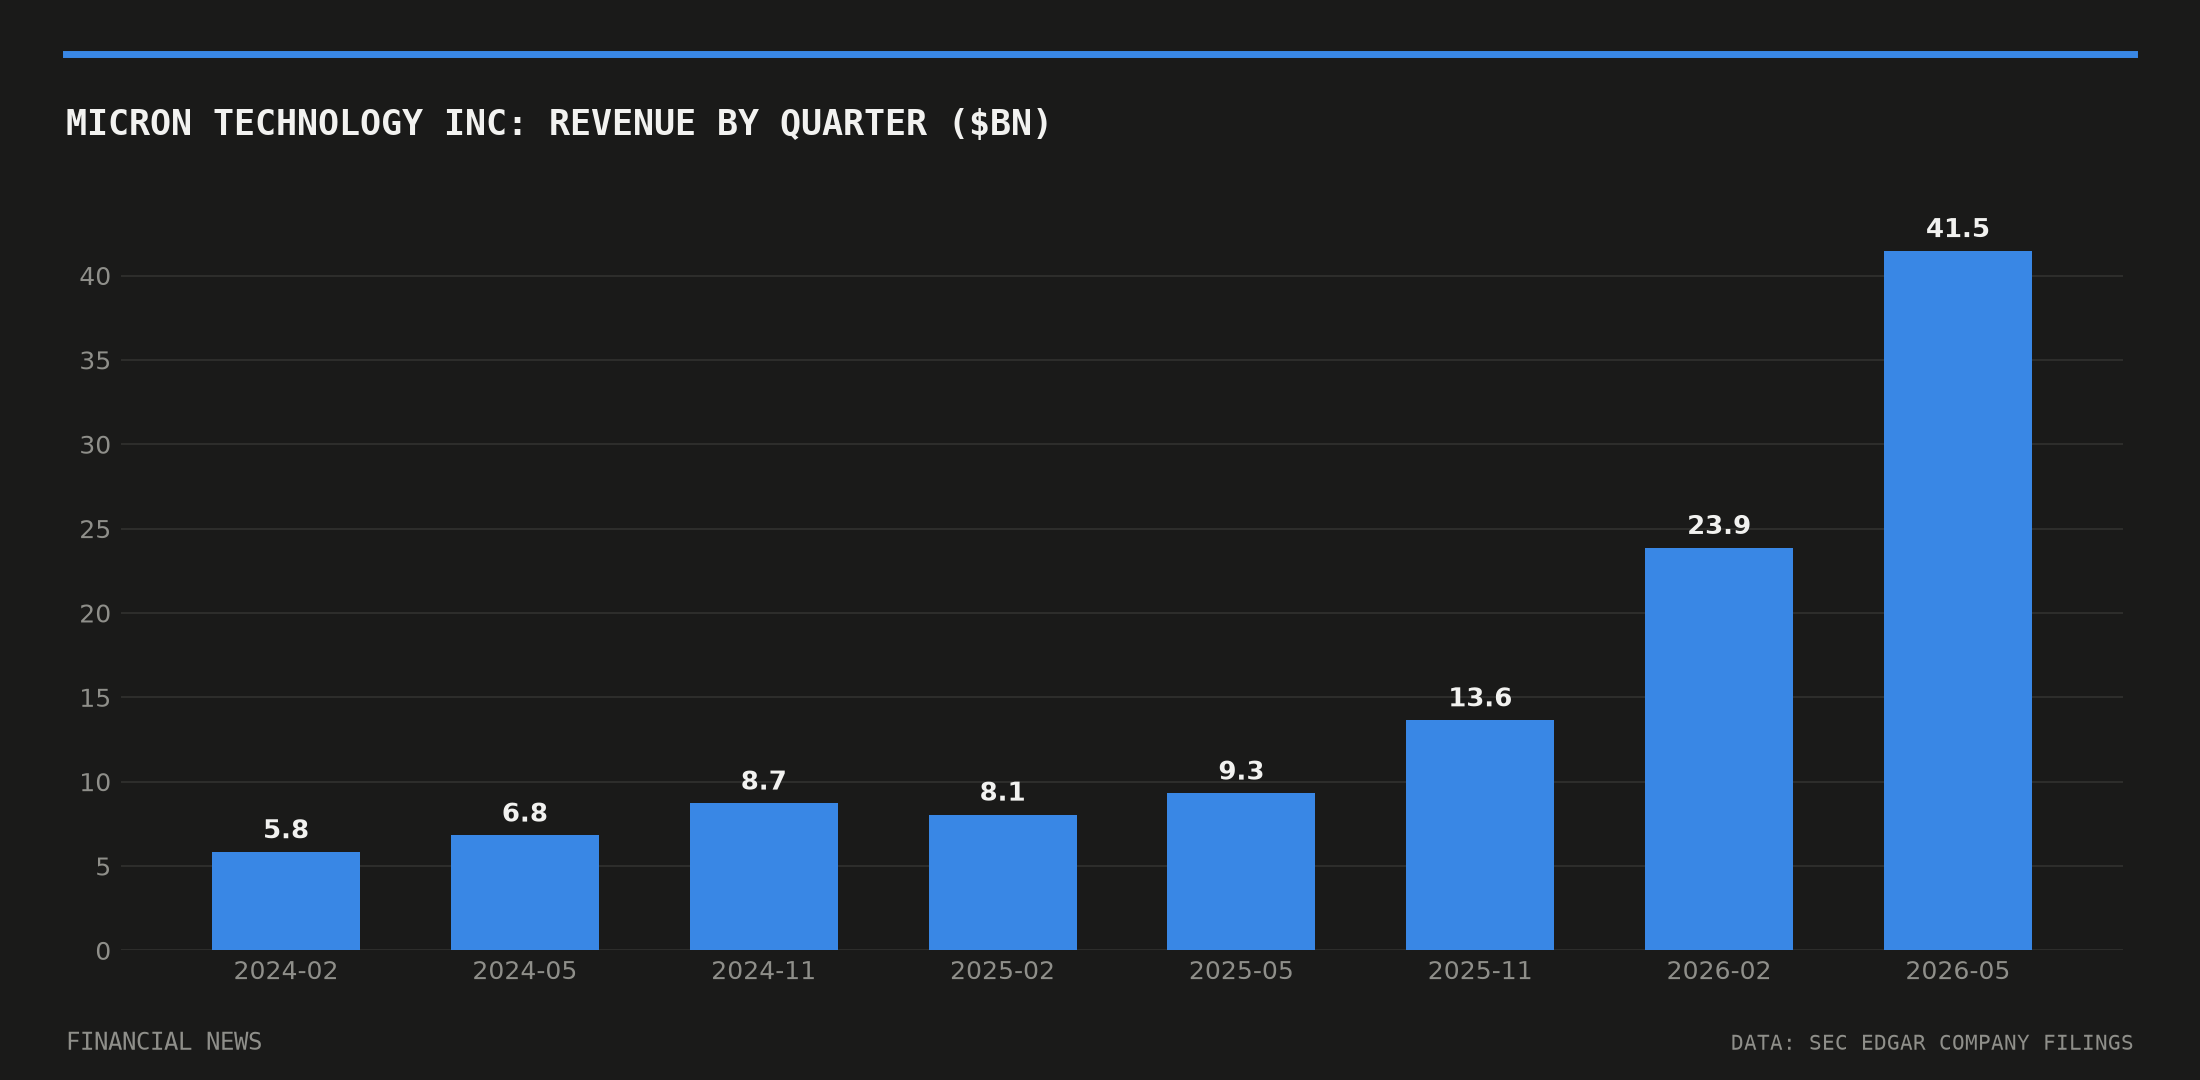
Task: Click the 41.5 value label
Action: tap(1958, 228)
